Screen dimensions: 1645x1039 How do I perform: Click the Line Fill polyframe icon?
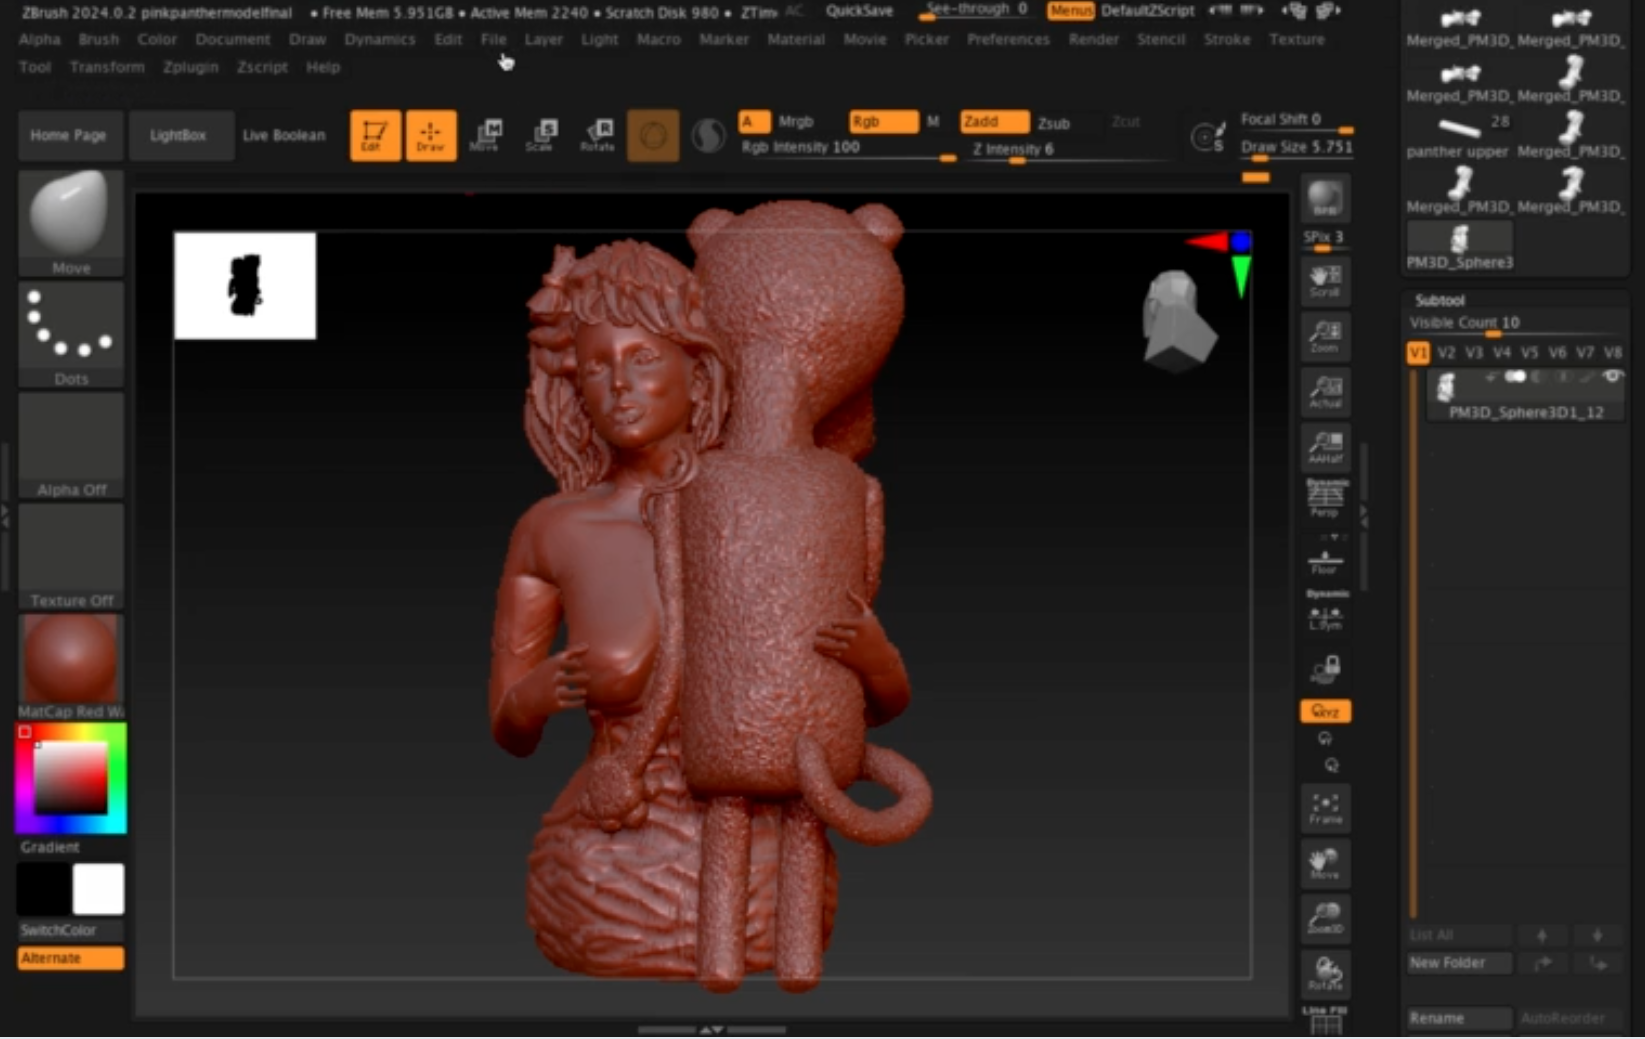point(1325,1020)
